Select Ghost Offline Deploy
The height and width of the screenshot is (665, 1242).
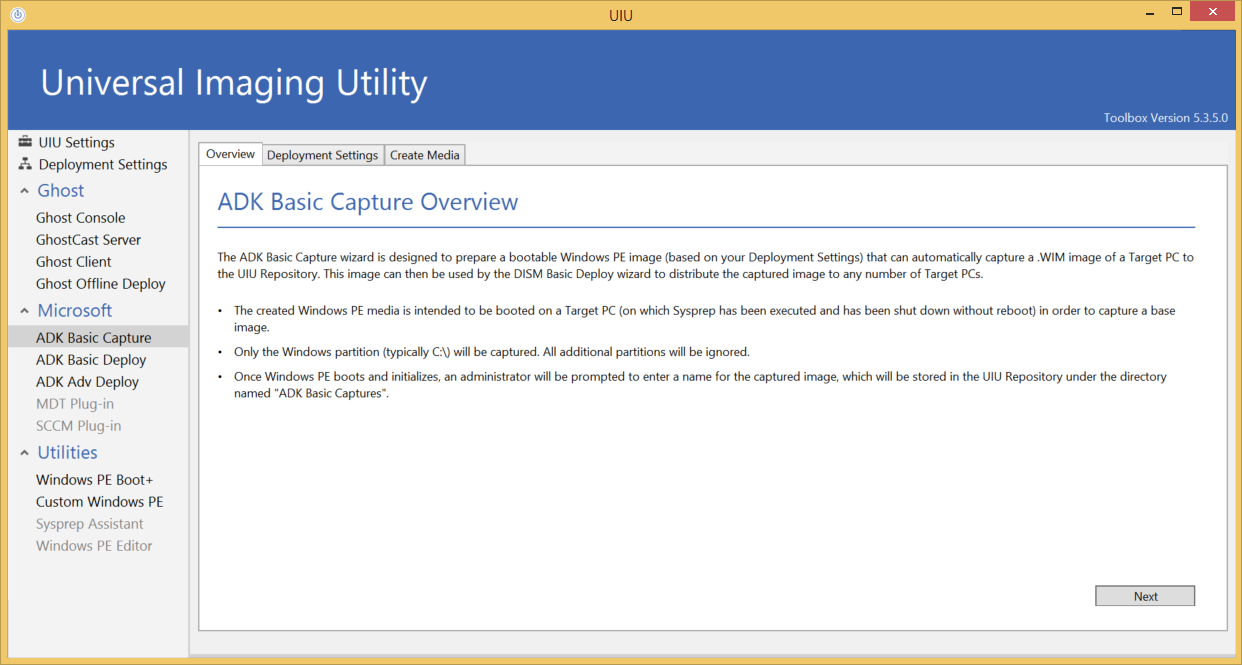[x=101, y=284]
